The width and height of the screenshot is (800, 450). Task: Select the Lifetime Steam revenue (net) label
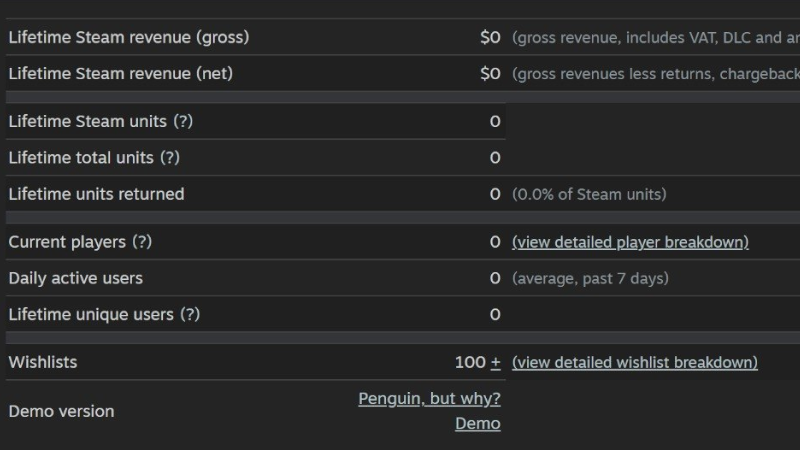(120, 73)
